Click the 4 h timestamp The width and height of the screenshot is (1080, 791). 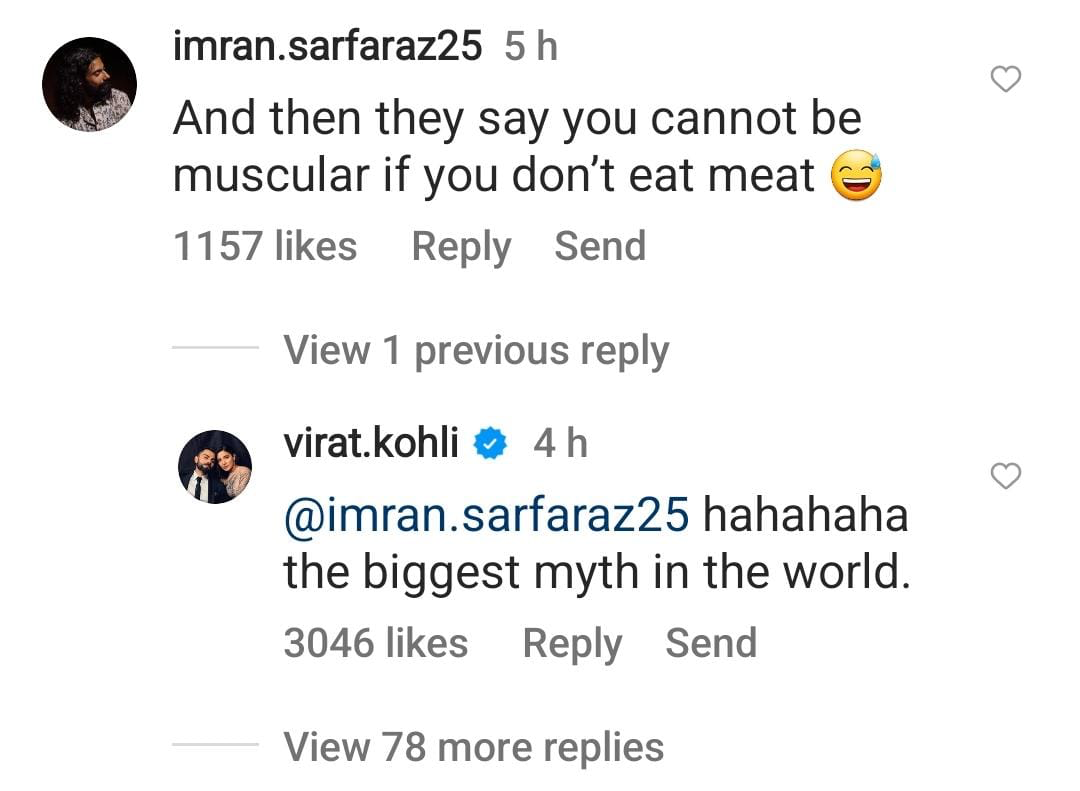(560, 443)
